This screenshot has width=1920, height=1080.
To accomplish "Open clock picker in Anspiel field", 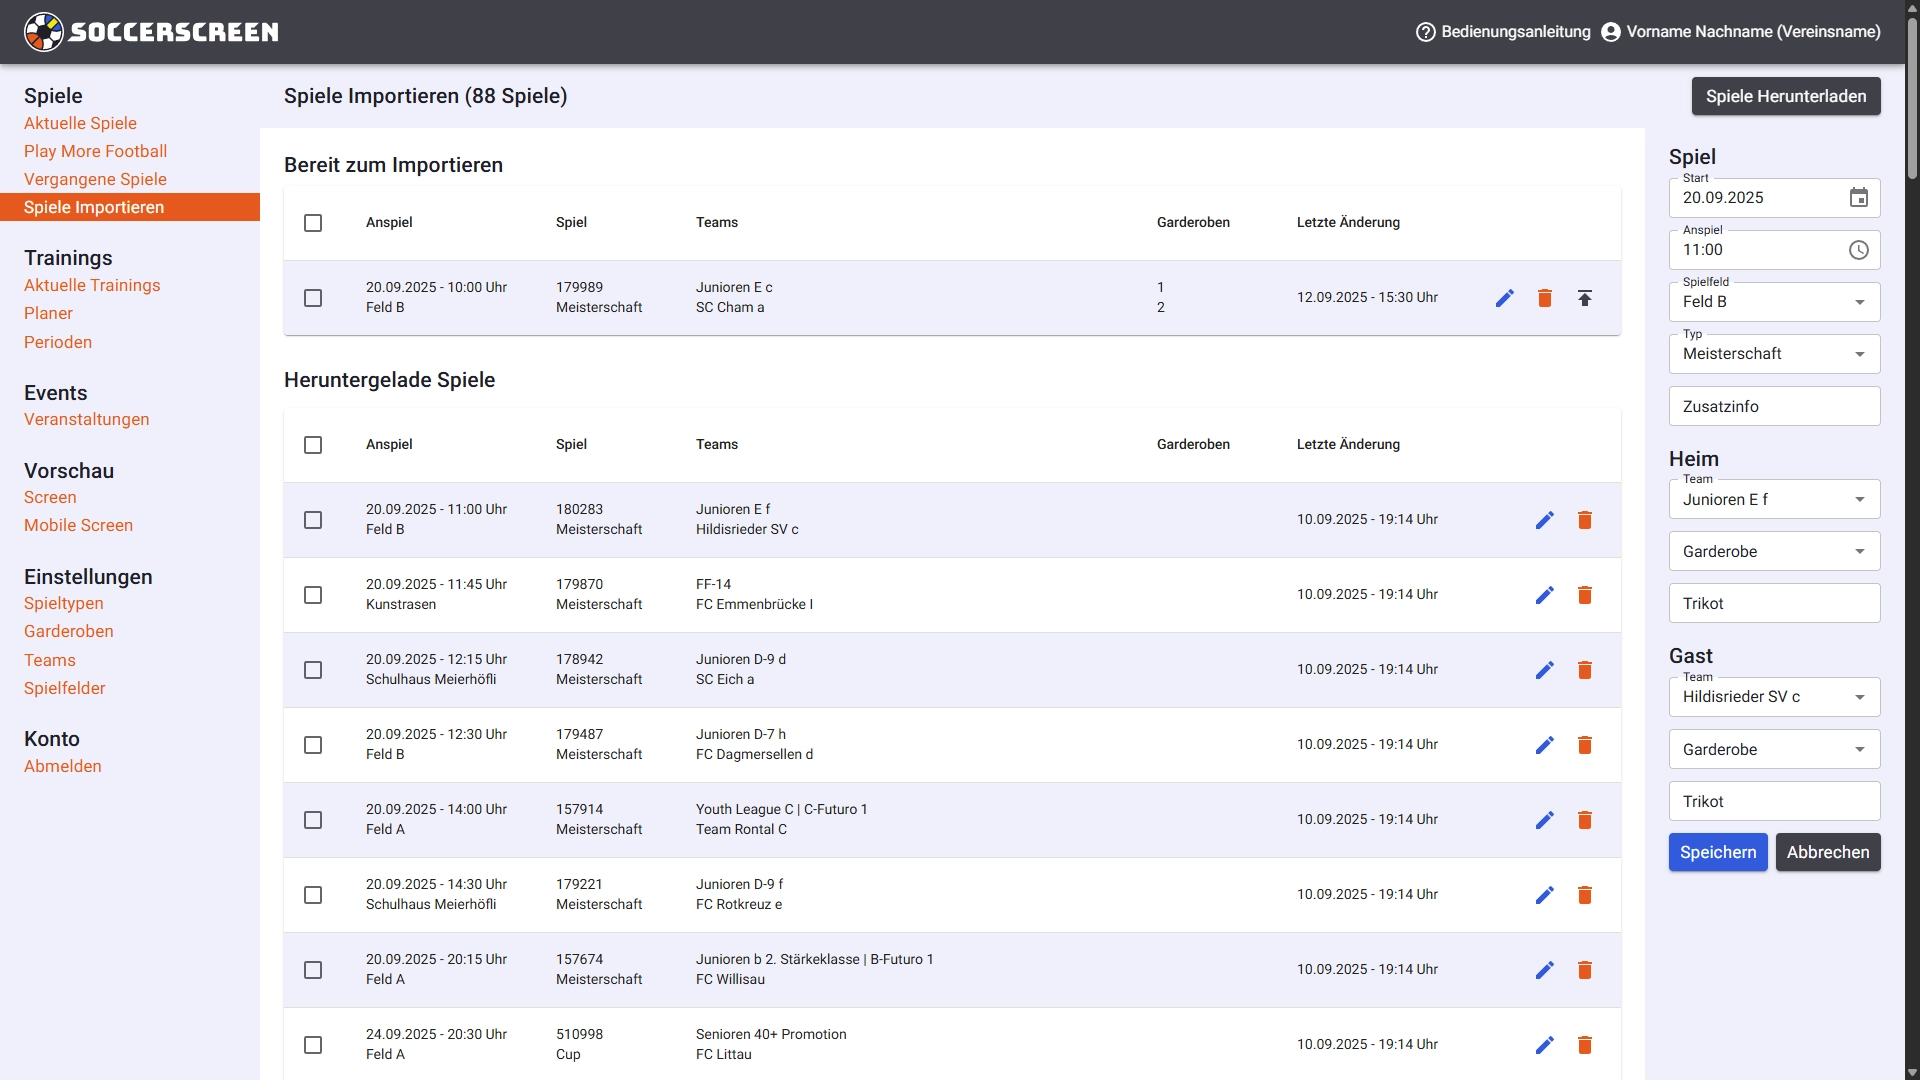I will point(1859,250).
